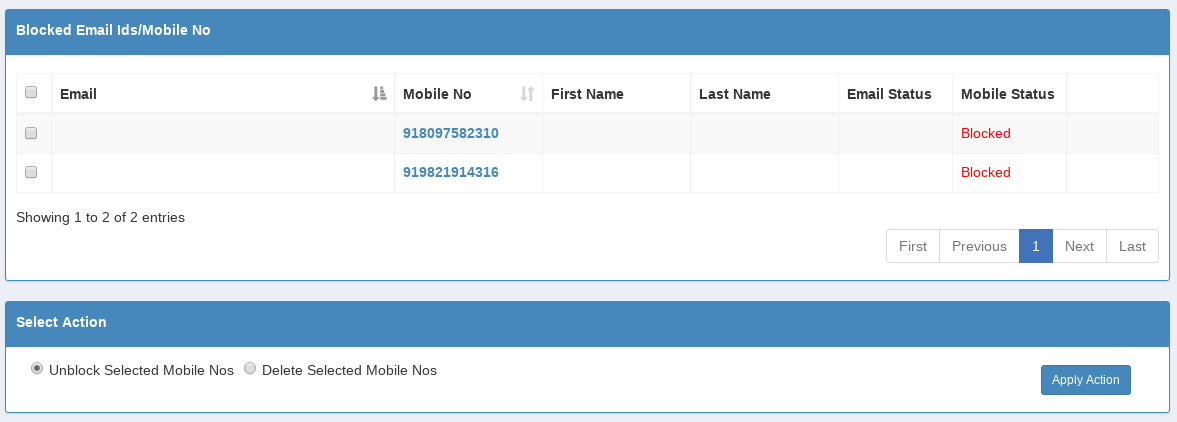Click the Next page button
The image size is (1177, 422).
click(x=1079, y=246)
